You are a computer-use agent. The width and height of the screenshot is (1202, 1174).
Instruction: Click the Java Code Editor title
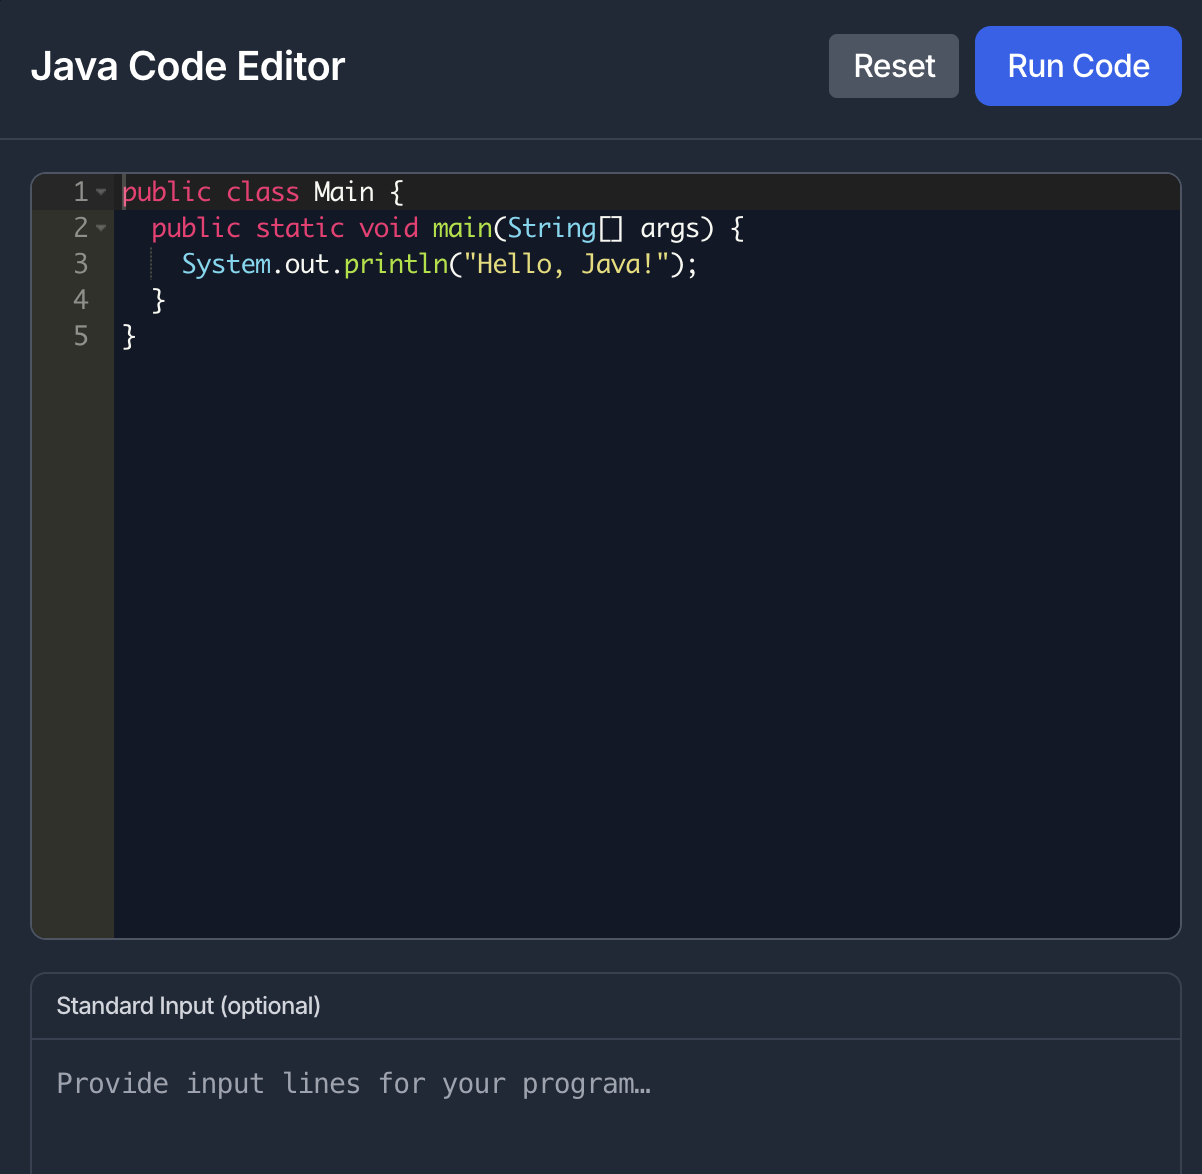pyautogui.click(x=188, y=66)
